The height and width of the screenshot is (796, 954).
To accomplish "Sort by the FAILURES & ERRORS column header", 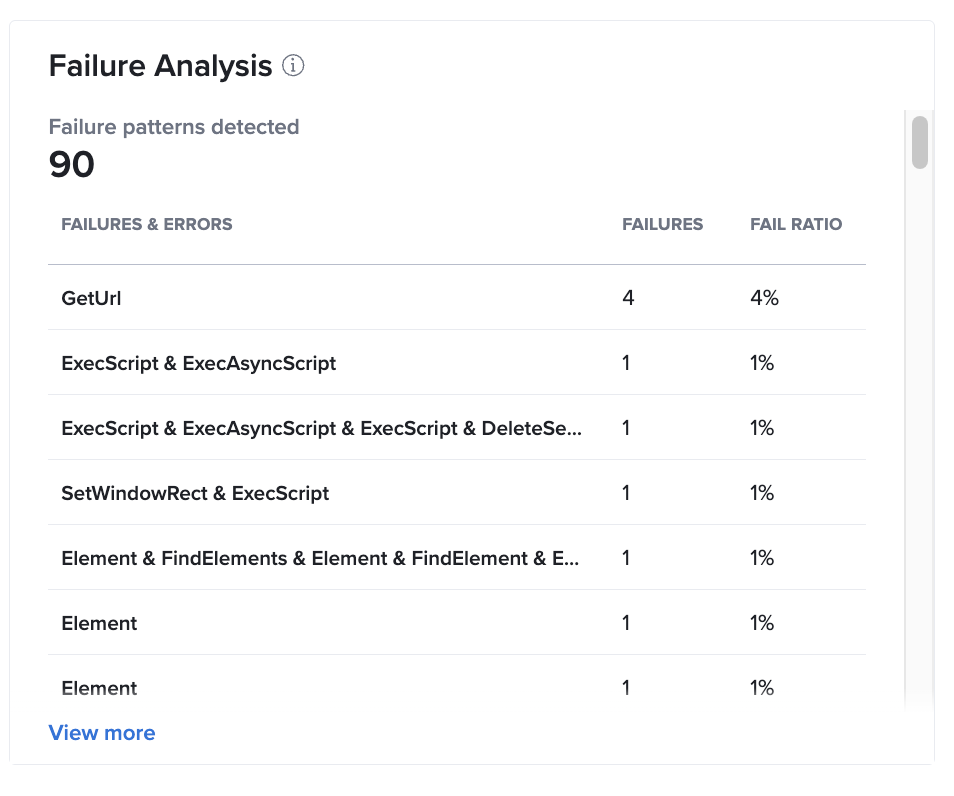I will [147, 224].
